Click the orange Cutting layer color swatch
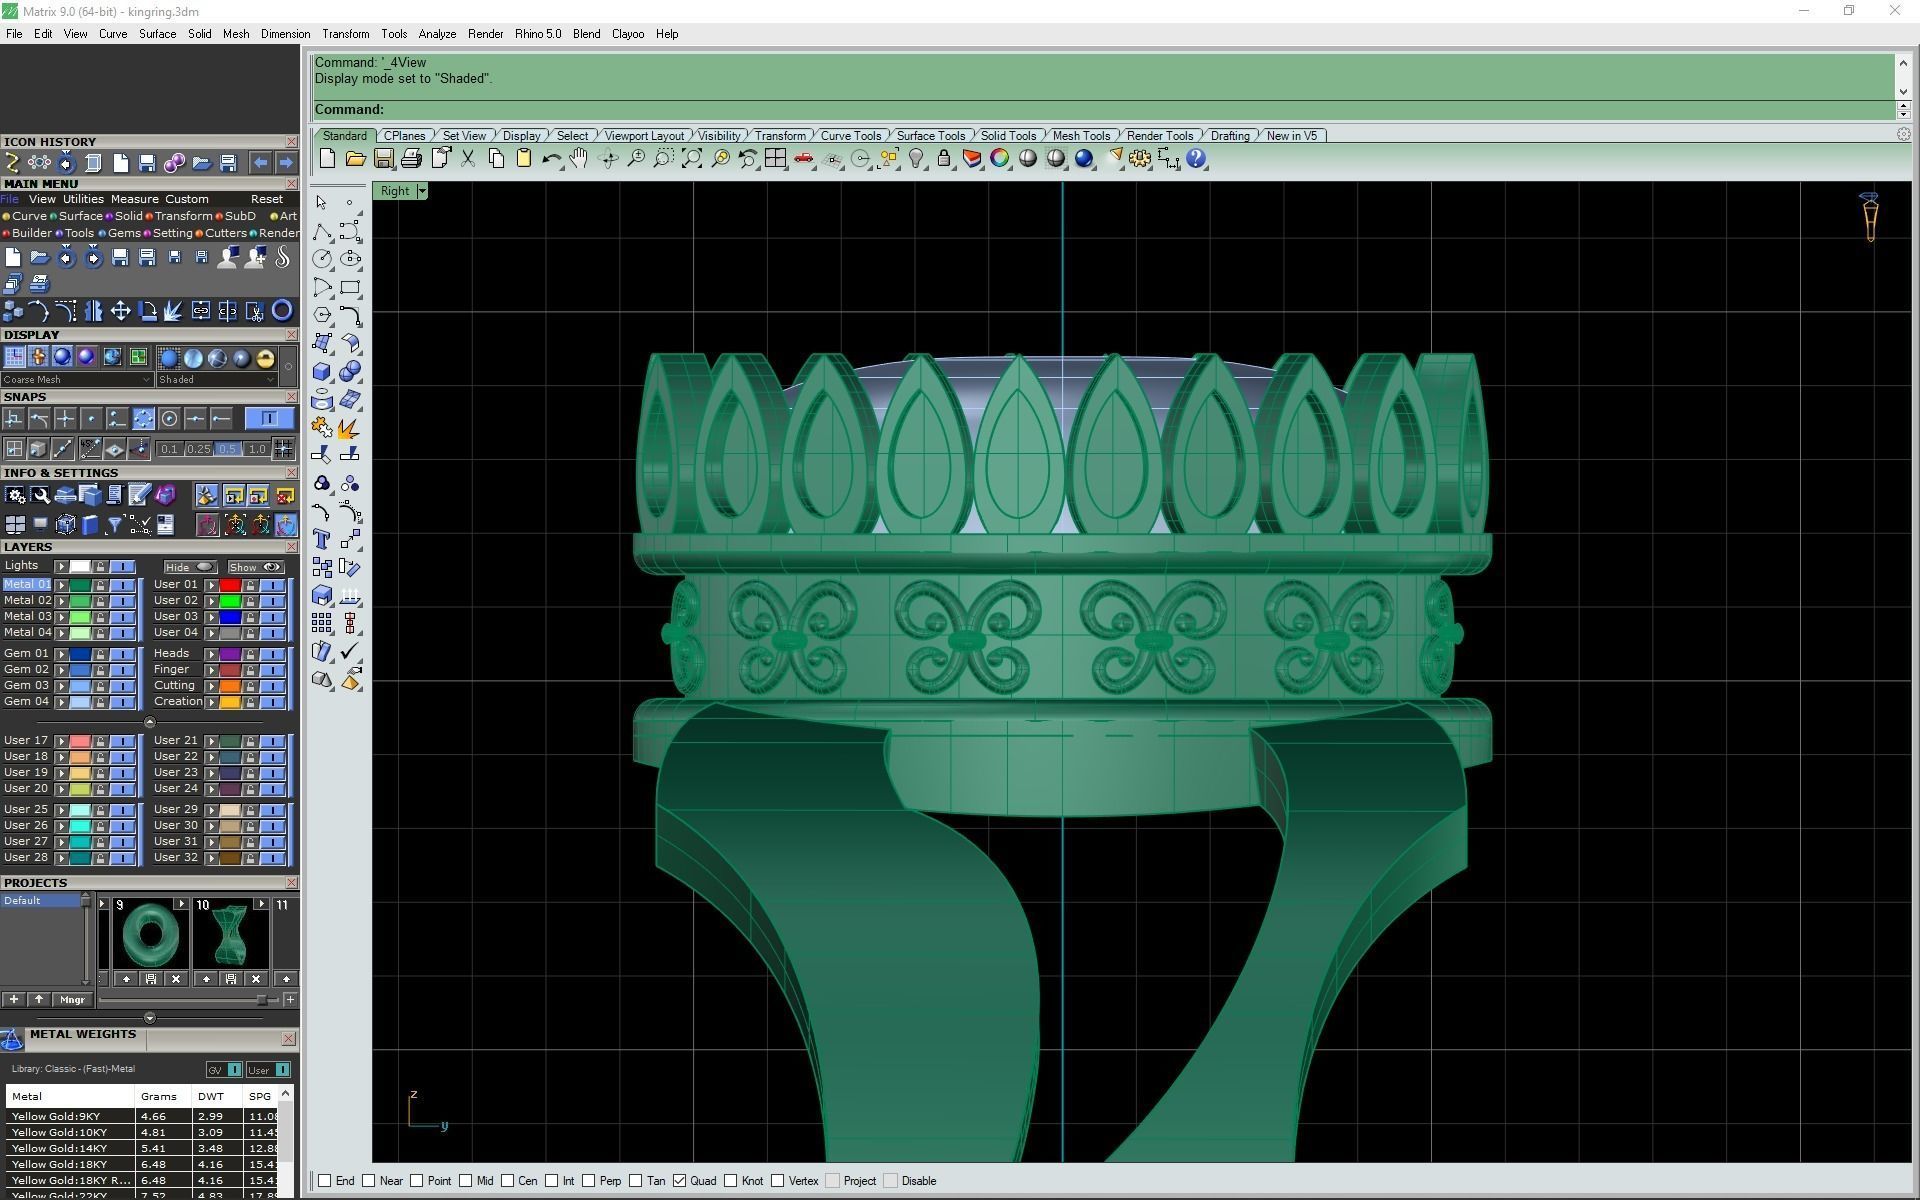This screenshot has width=1920, height=1200. click(x=230, y=686)
